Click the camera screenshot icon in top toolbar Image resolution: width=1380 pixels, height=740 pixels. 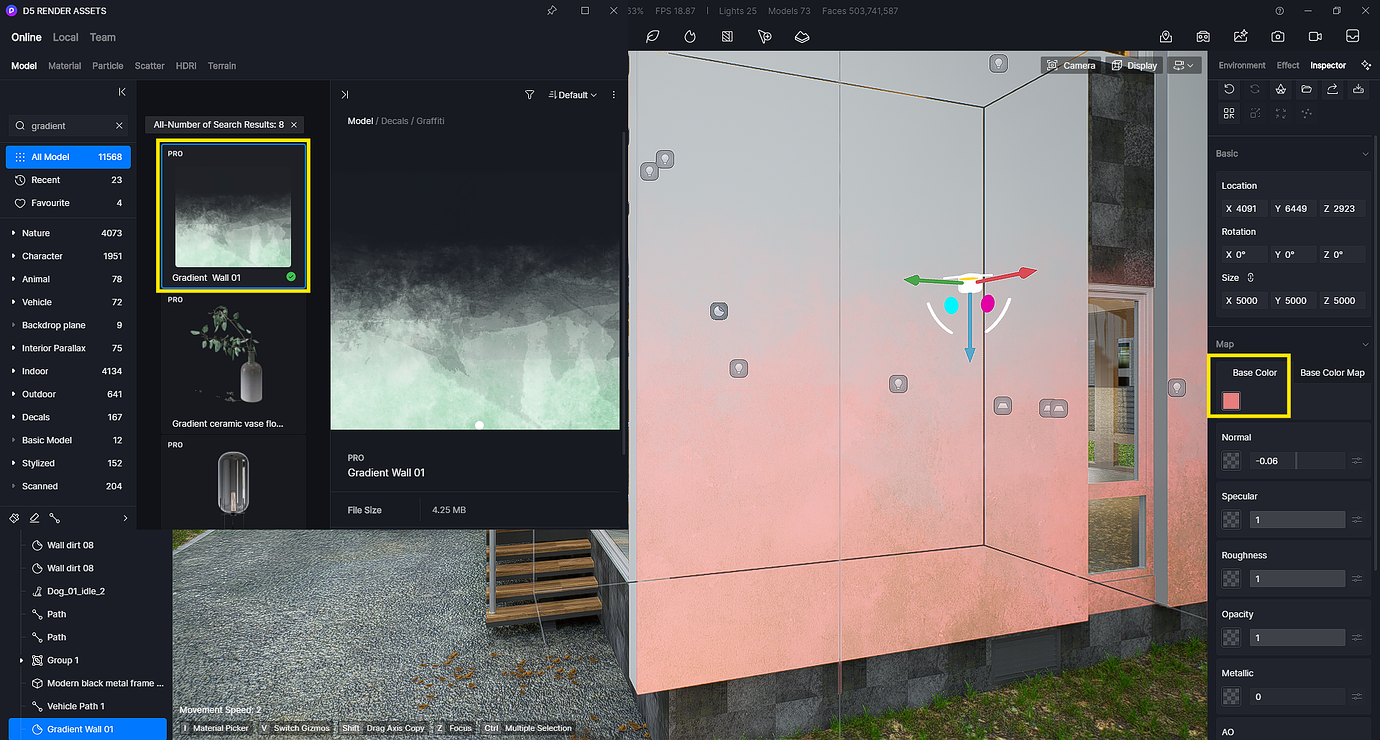[1277, 37]
